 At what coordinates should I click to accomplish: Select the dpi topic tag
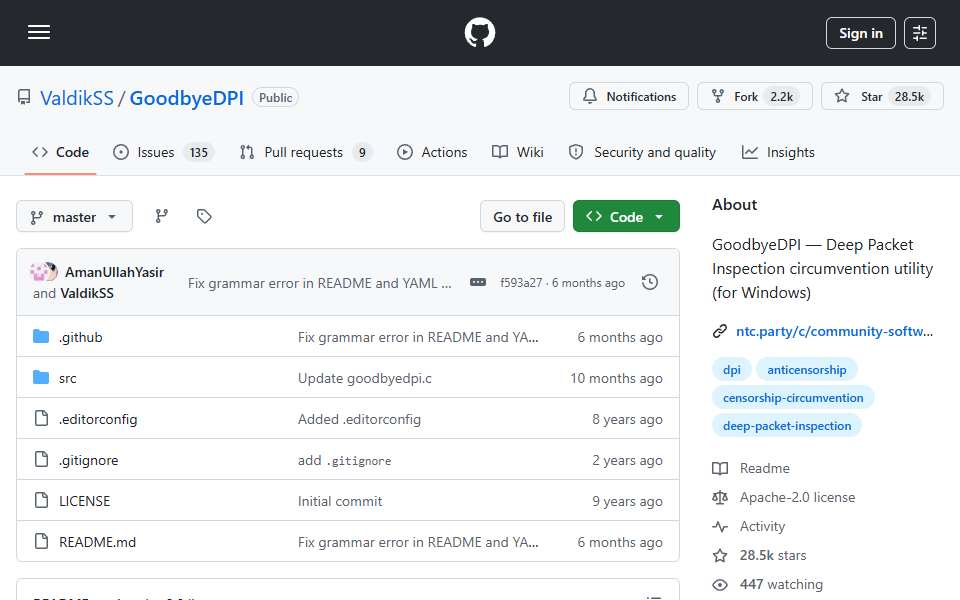tap(732, 370)
